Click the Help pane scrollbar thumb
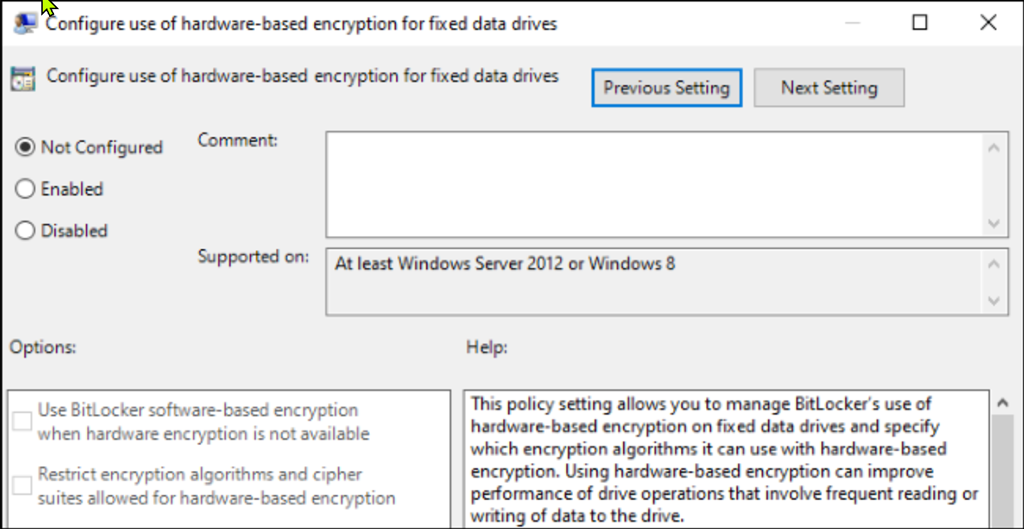The image size is (1024, 529). (1004, 470)
